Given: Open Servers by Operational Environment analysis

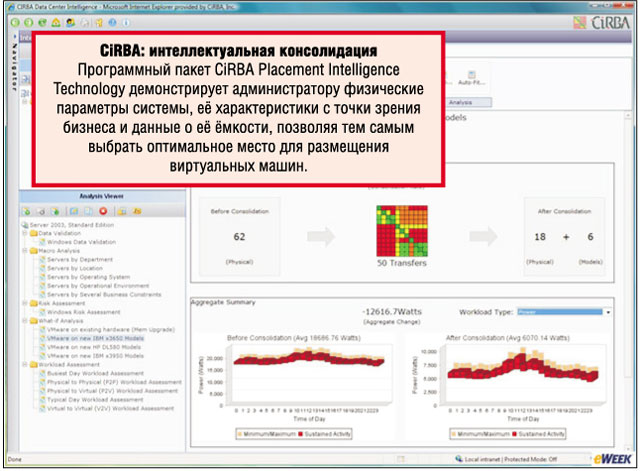Looking at the screenshot, I should (x=98, y=286).
